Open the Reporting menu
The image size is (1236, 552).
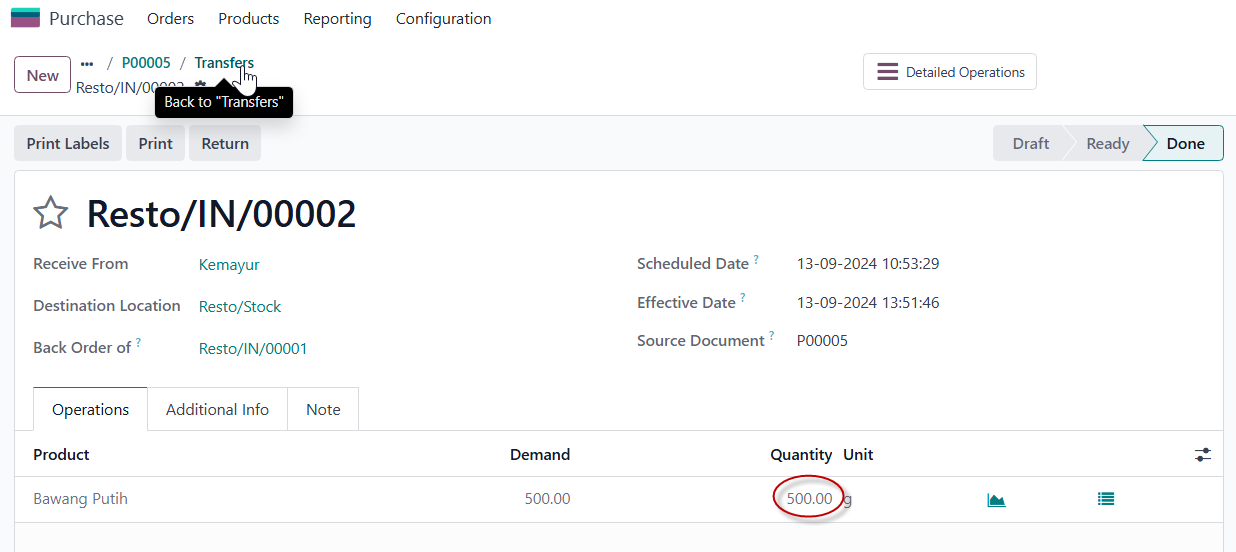(337, 19)
